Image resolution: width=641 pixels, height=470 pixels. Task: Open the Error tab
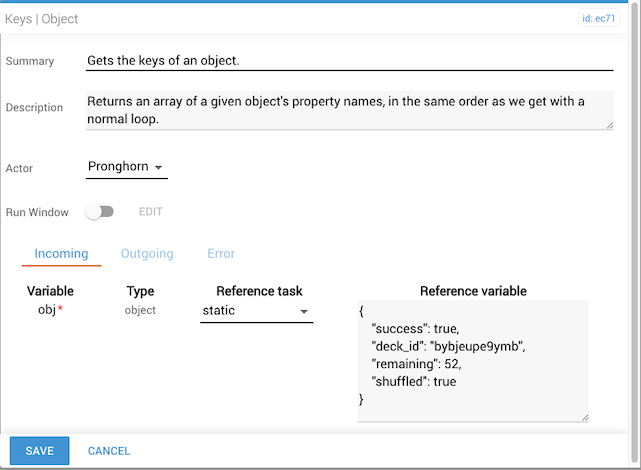coord(221,254)
